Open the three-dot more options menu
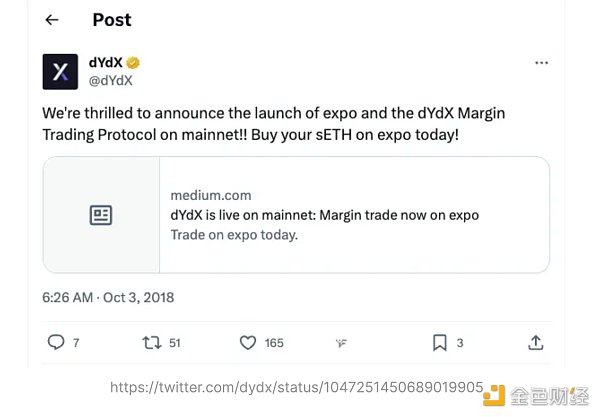The width and height of the screenshot is (600, 417). 541,63
